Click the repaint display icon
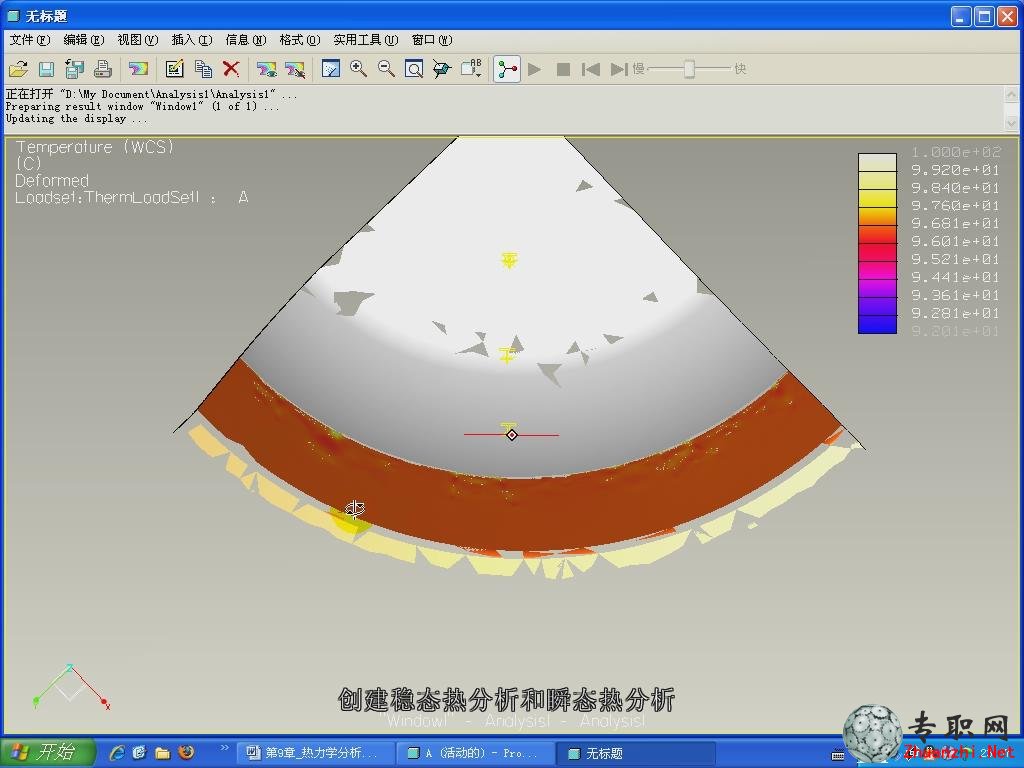This screenshot has width=1024, height=768. point(331,69)
